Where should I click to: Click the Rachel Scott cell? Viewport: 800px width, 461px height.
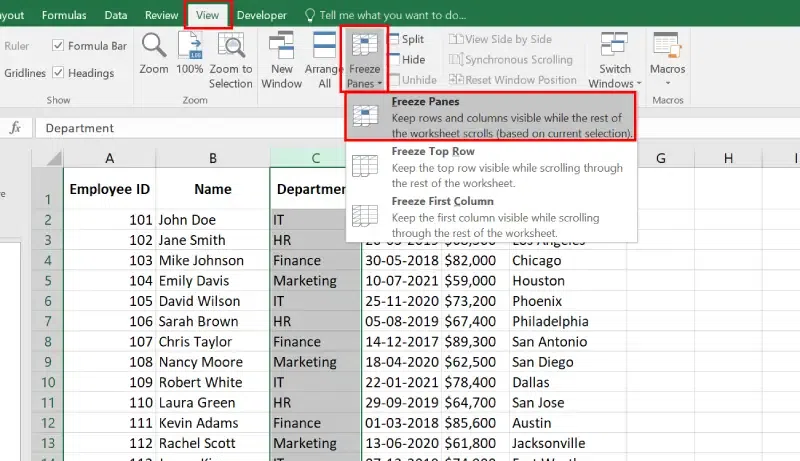(213, 443)
